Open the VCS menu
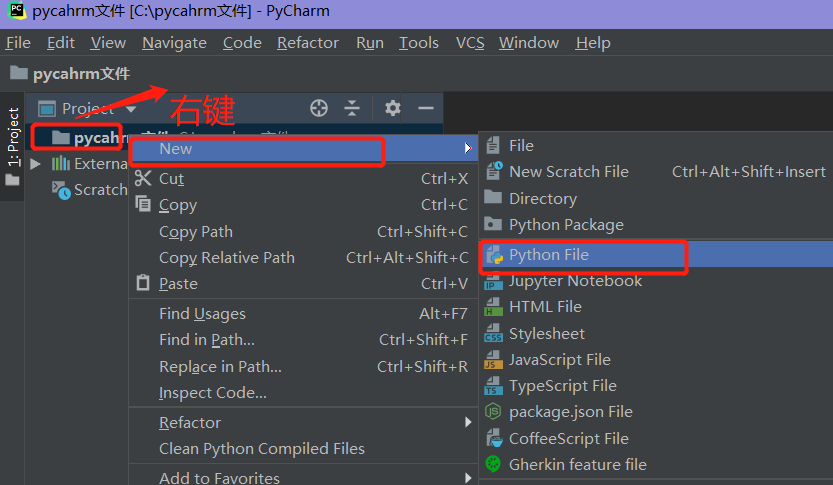 (470, 42)
